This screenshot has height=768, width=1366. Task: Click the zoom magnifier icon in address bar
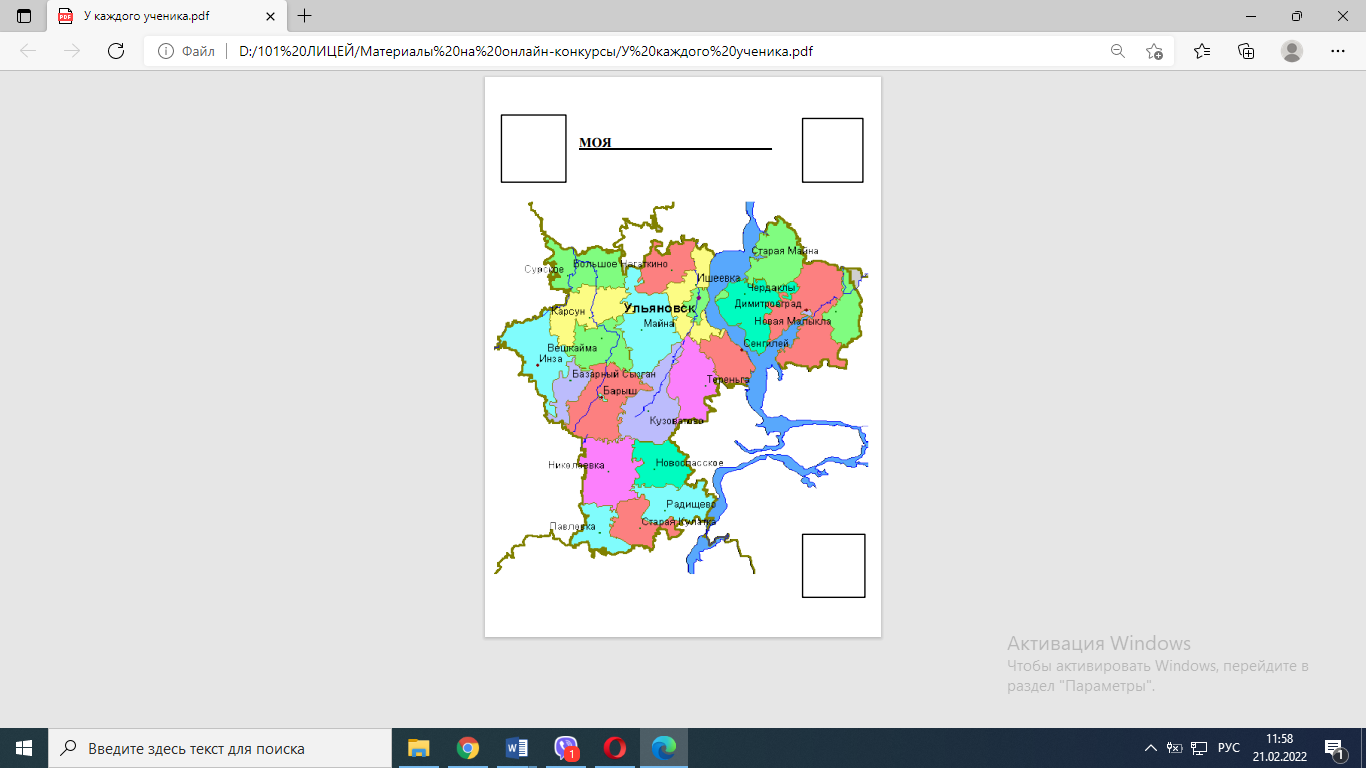(1118, 51)
